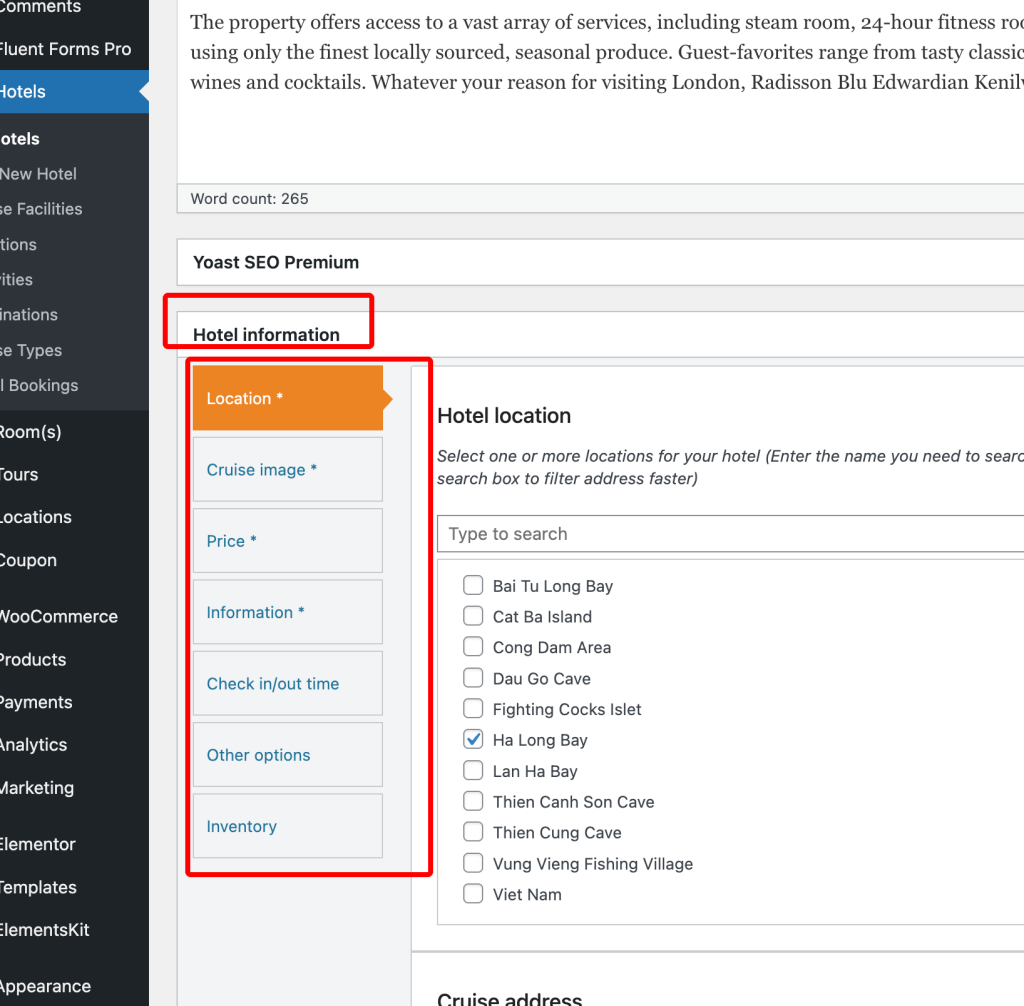1024x1006 pixels.
Task: Open the Coupon menu item
Action: coord(28,560)
